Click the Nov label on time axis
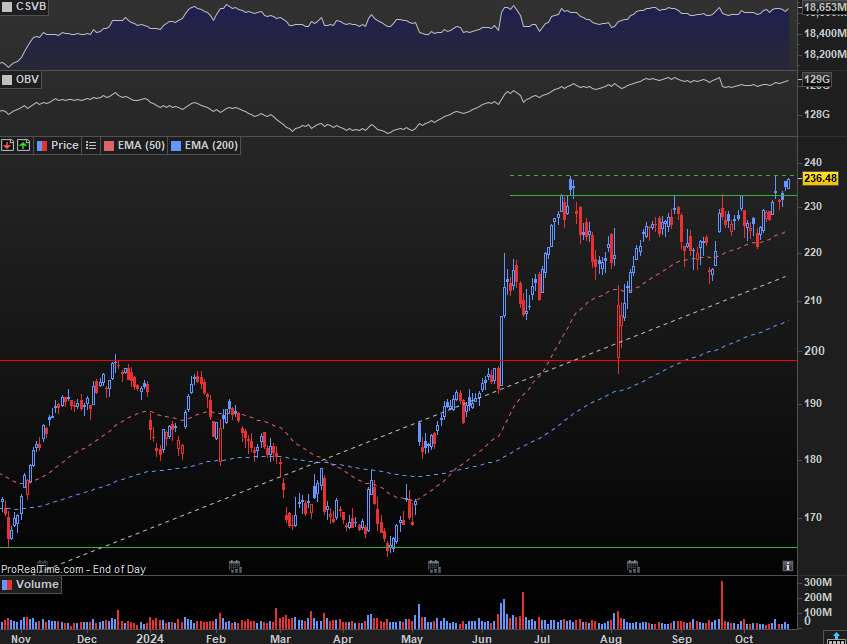This screenshot has height=644, width=847. point(21,639)
